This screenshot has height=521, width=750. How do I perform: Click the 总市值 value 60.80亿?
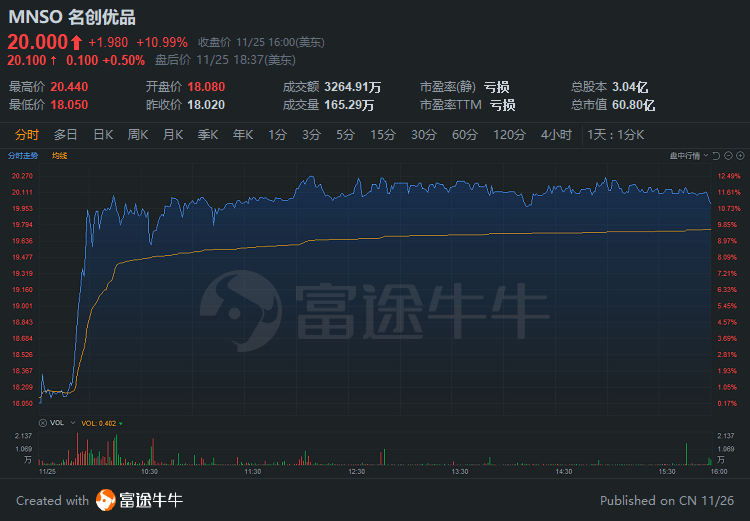coord(633,105)
